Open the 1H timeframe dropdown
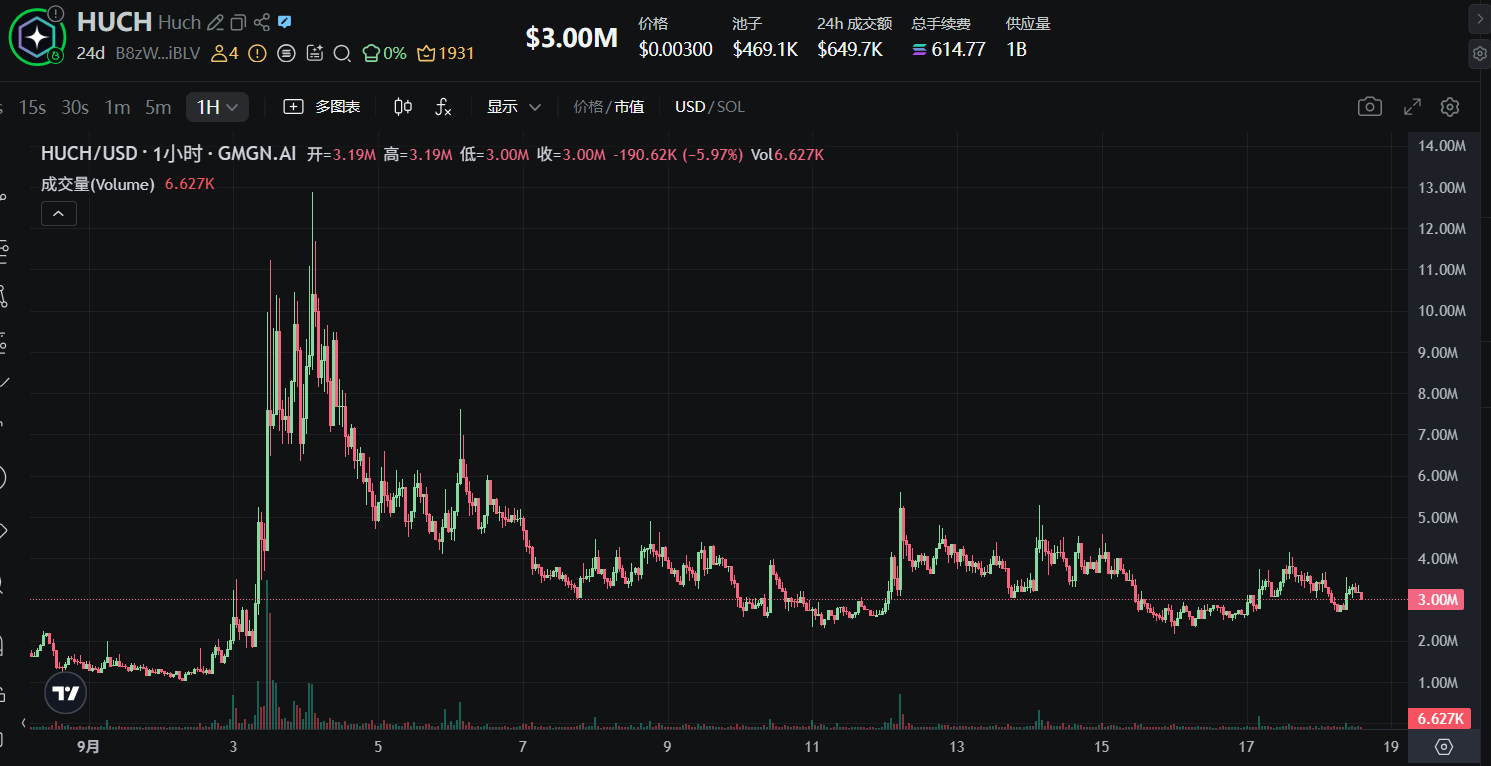1491x766 pixels. (217, 107)
